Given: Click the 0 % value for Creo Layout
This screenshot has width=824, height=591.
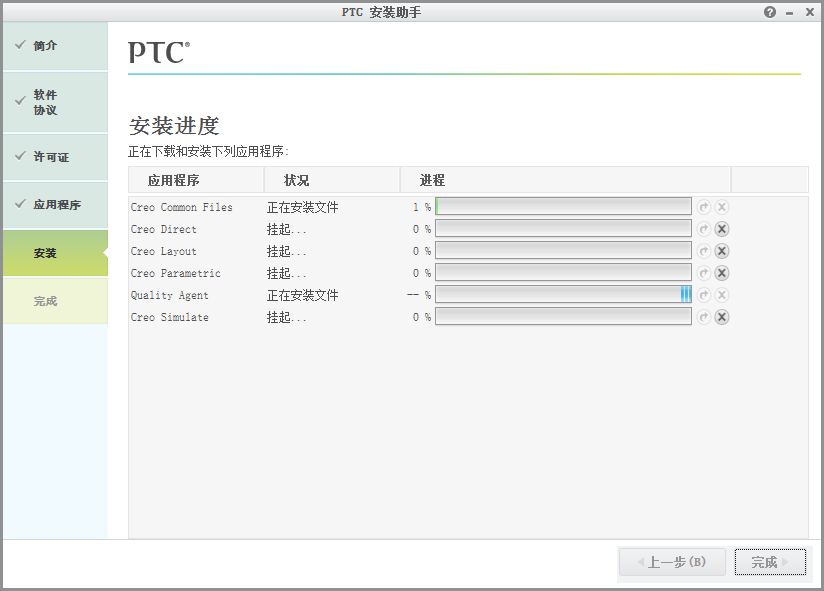Looking at the screenshot, I should (x=421, y=252).
